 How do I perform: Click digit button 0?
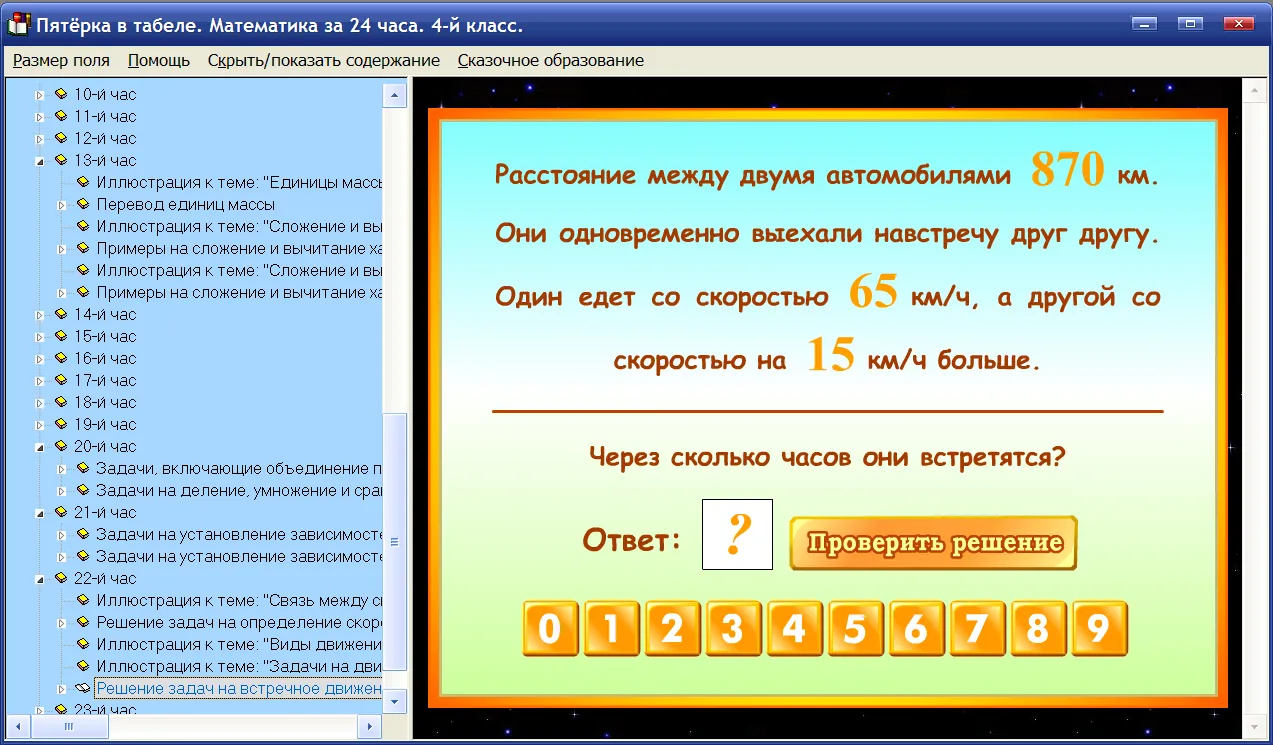[550, 629]
